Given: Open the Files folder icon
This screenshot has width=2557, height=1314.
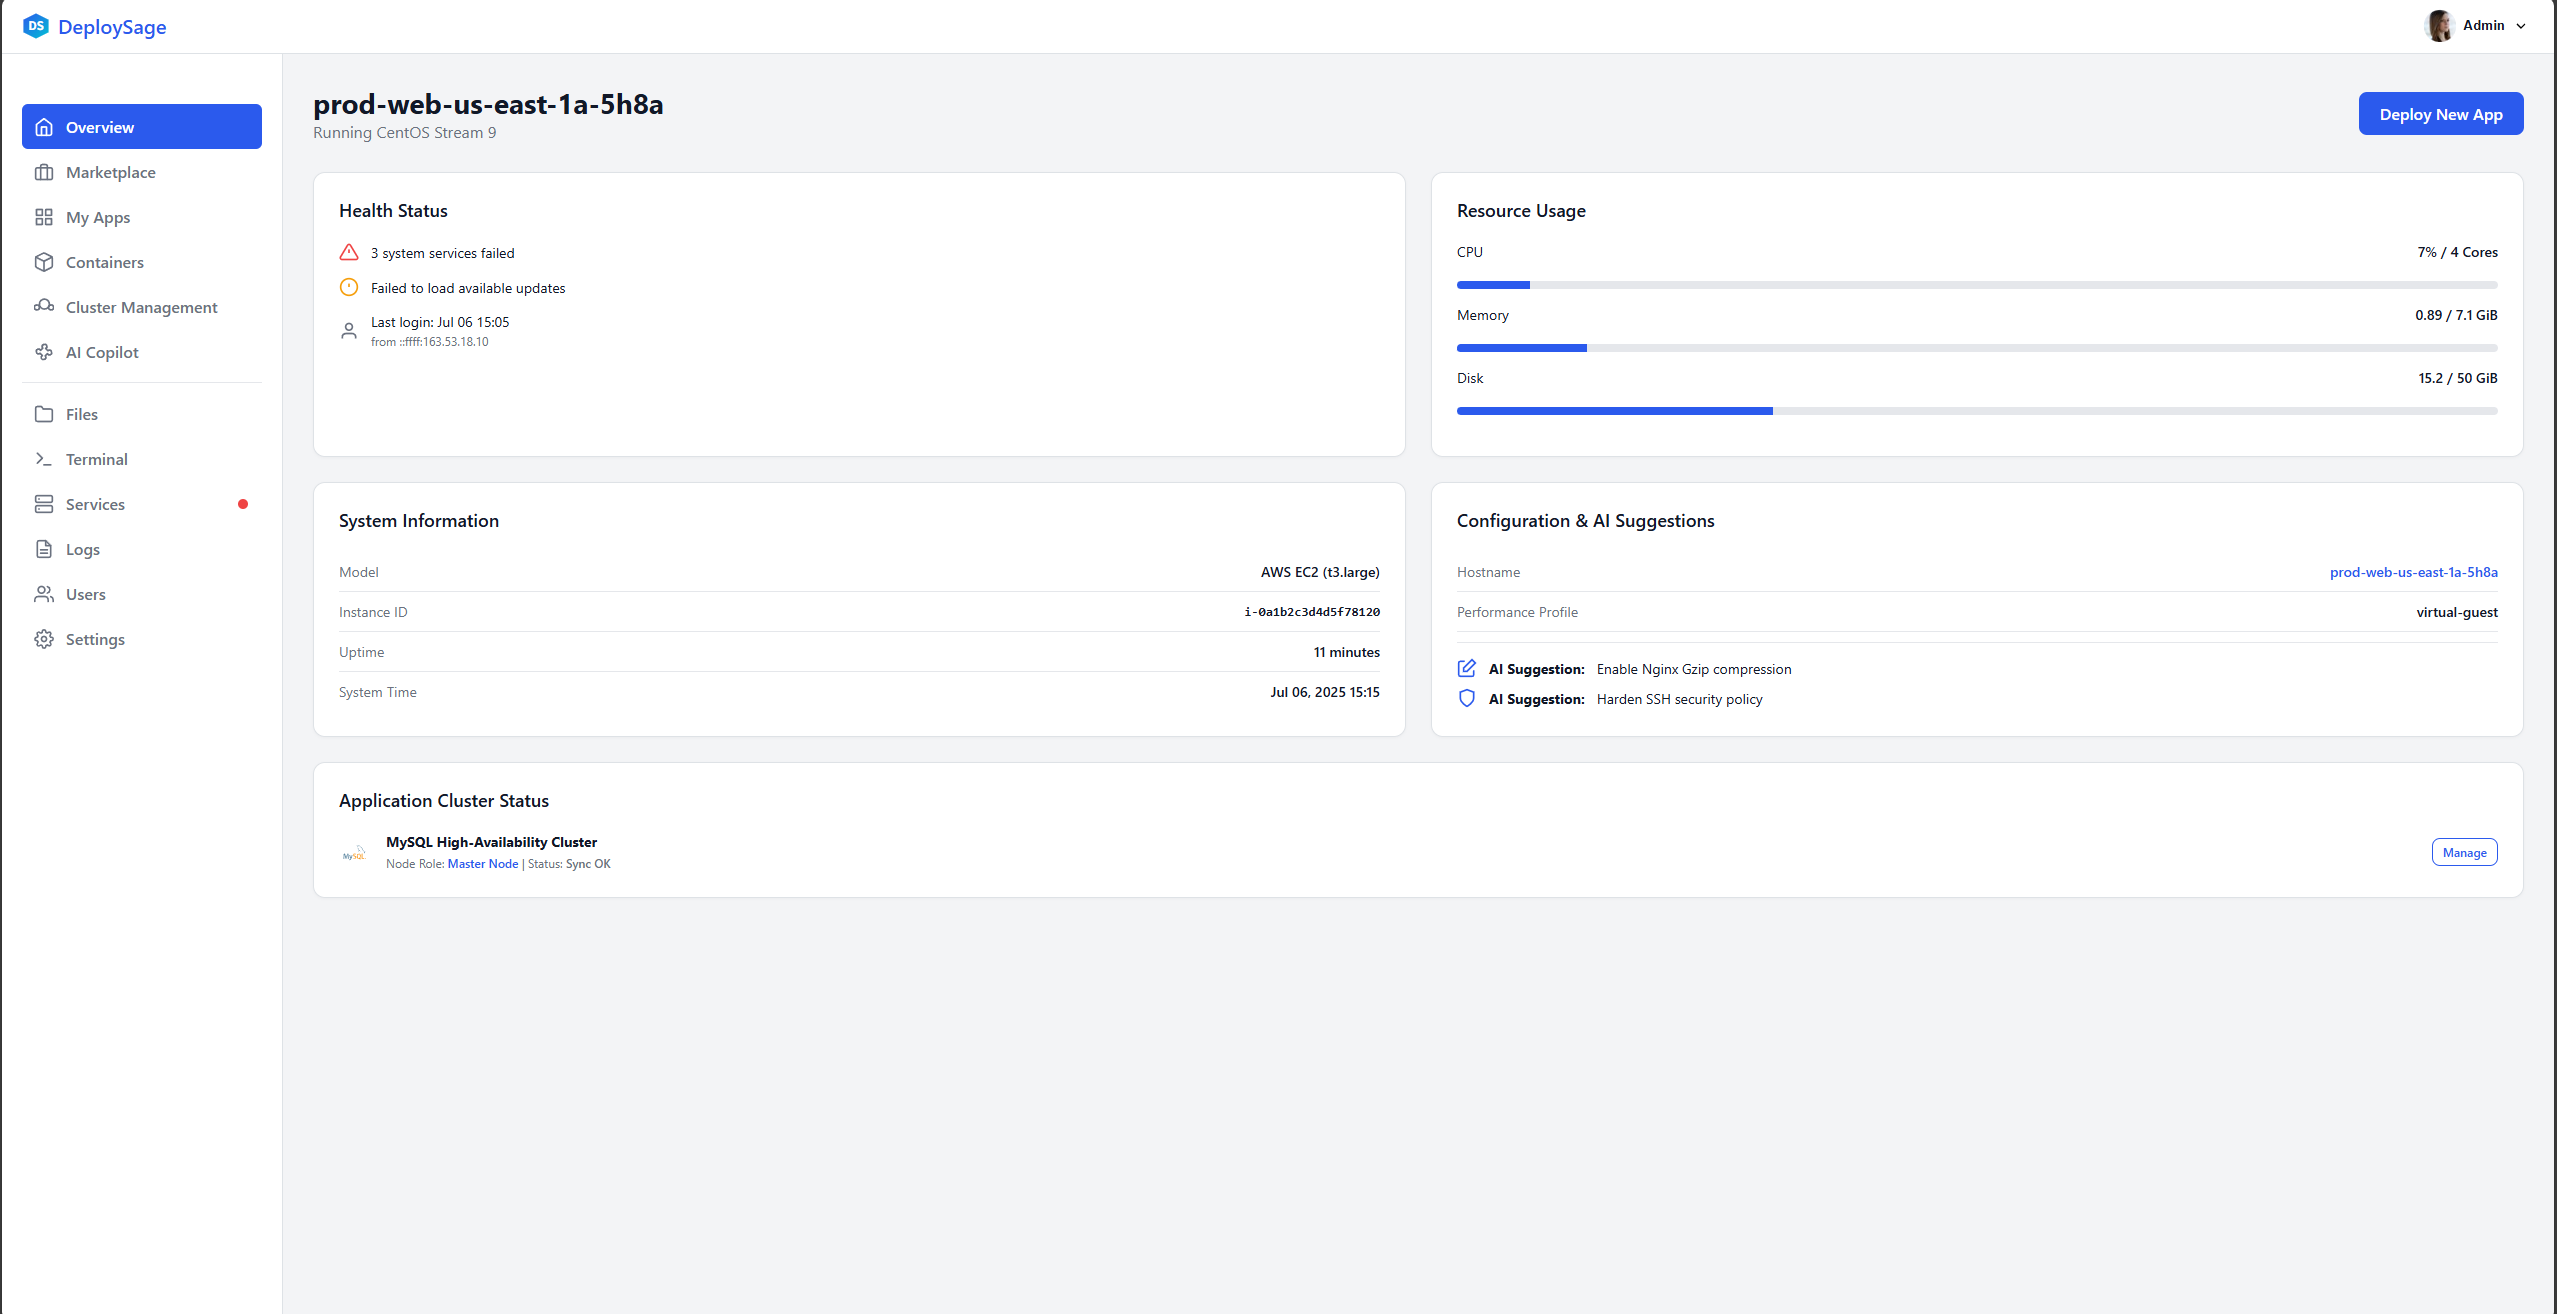Looking at the screenshot, I should (44, 413).
